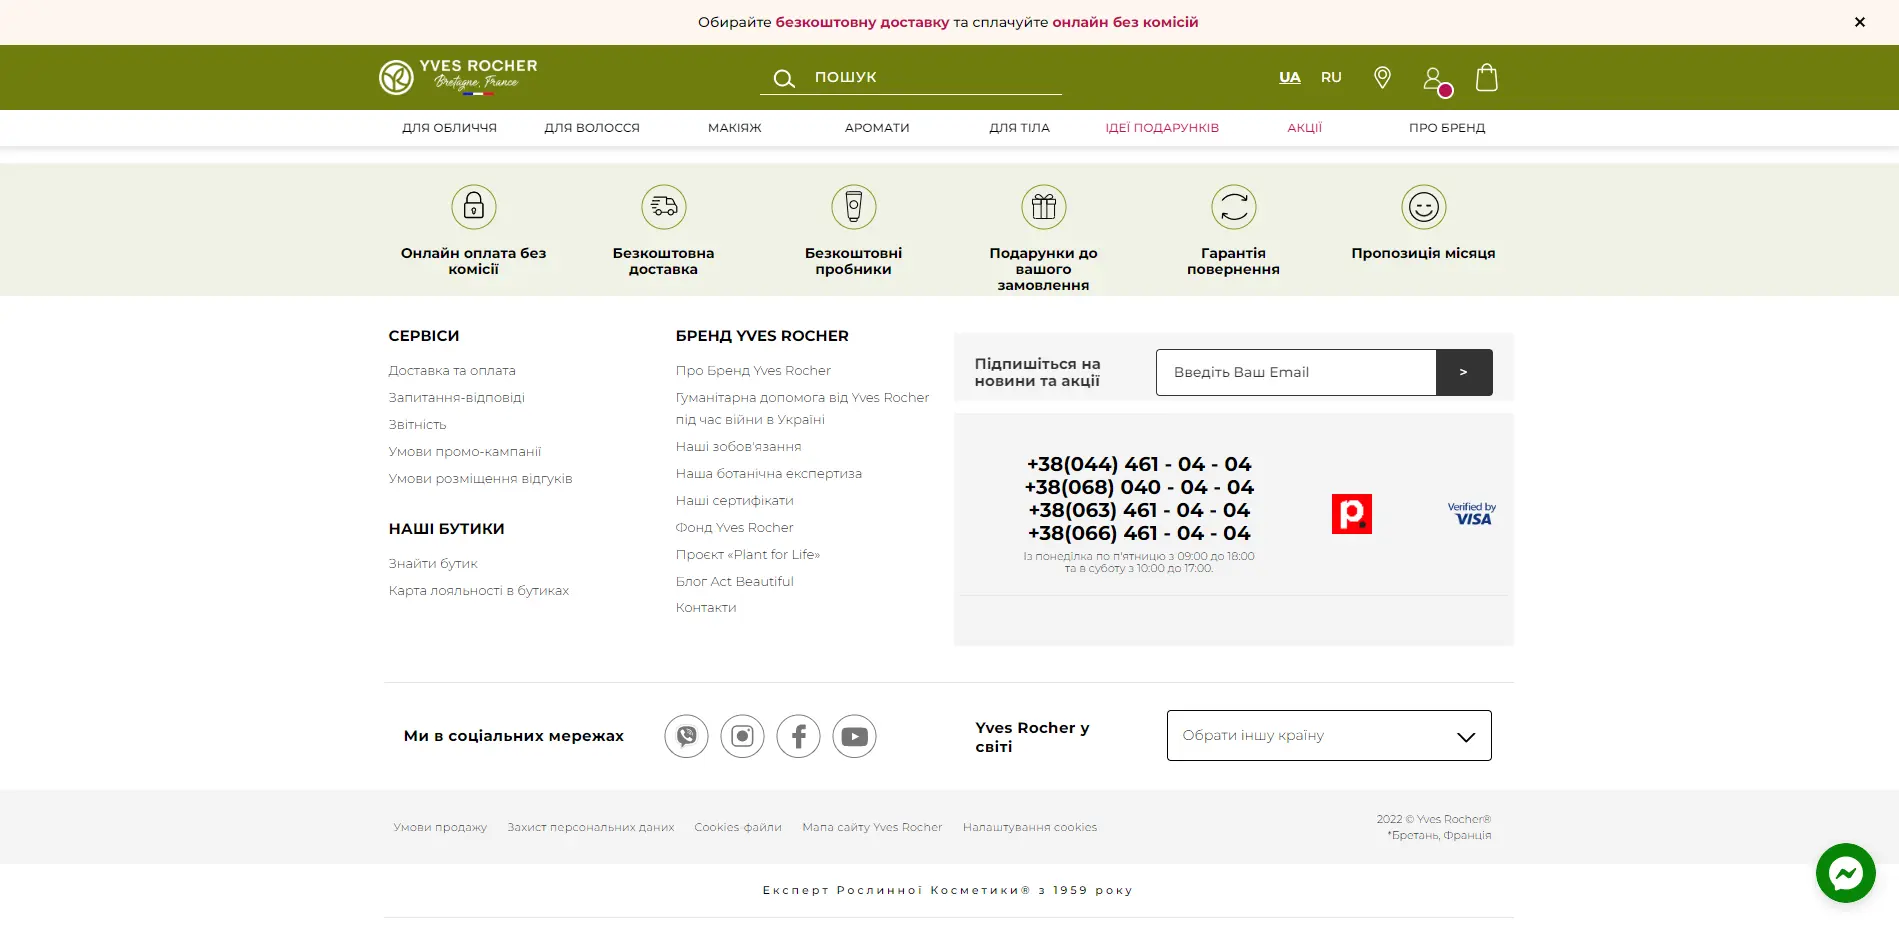
Task: Click the 'Введіть Ваш Email' field
Action: (1296, 372)
